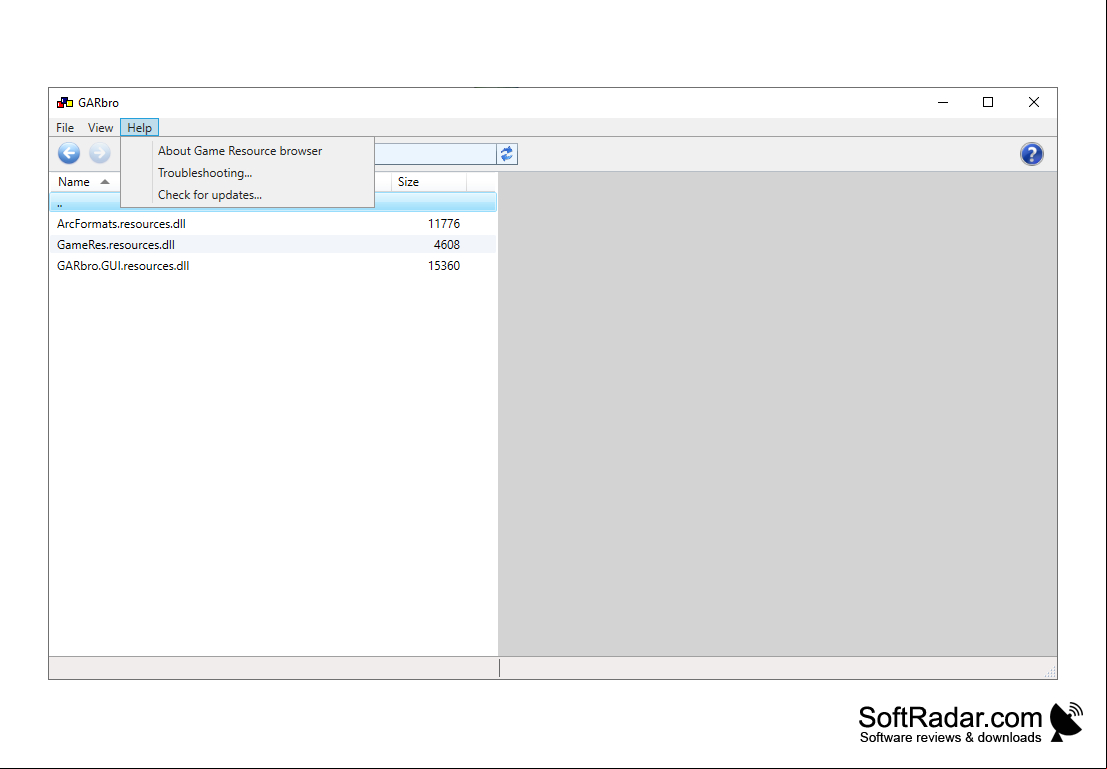
Task: Click the grey preview pane
Action: 777,414
